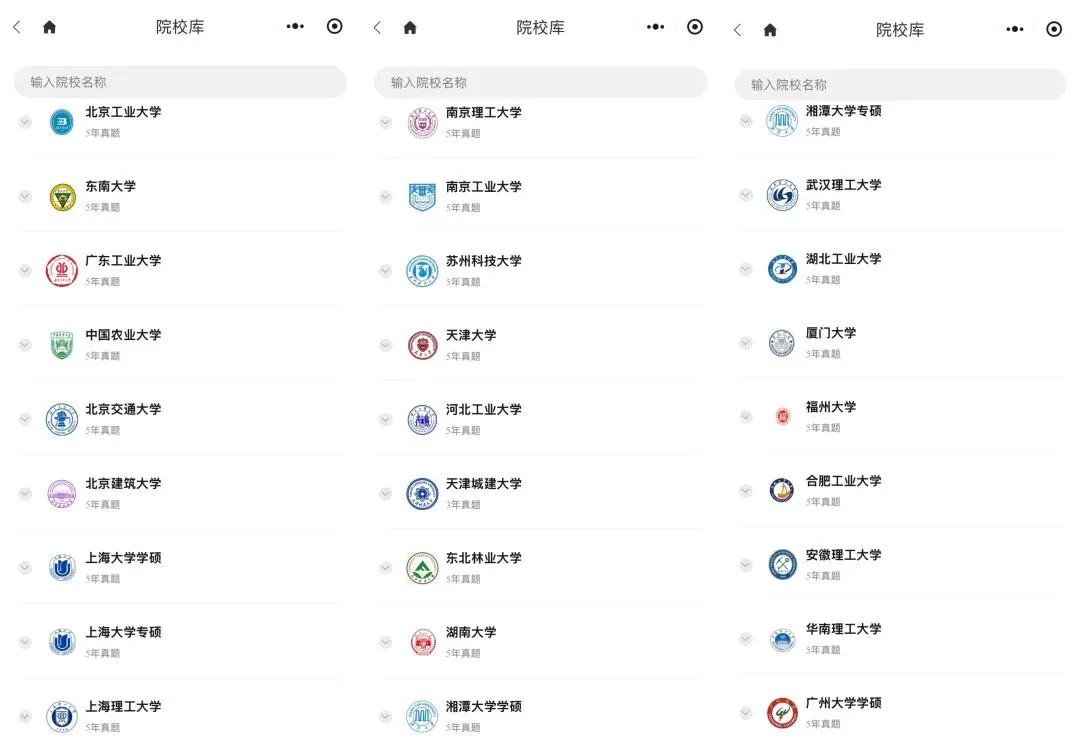Click the 湖南大学 red logo
The width and height of the screenshot is (1080, 738).
click(422, 642)
